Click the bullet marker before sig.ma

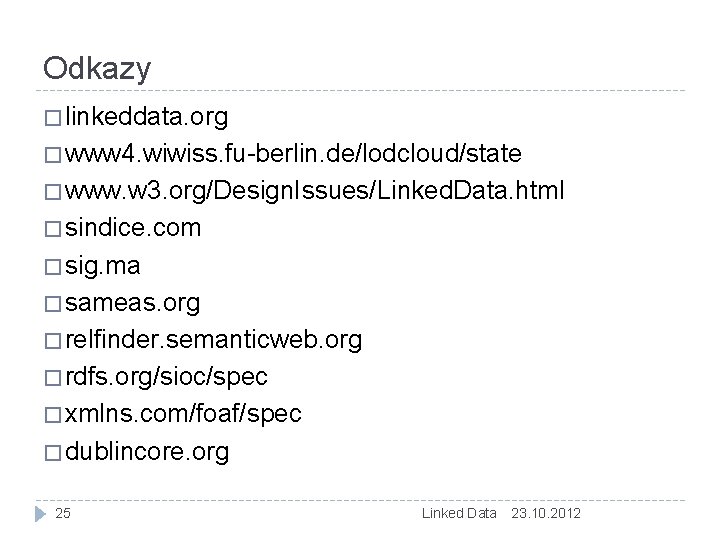coord(52,267)
